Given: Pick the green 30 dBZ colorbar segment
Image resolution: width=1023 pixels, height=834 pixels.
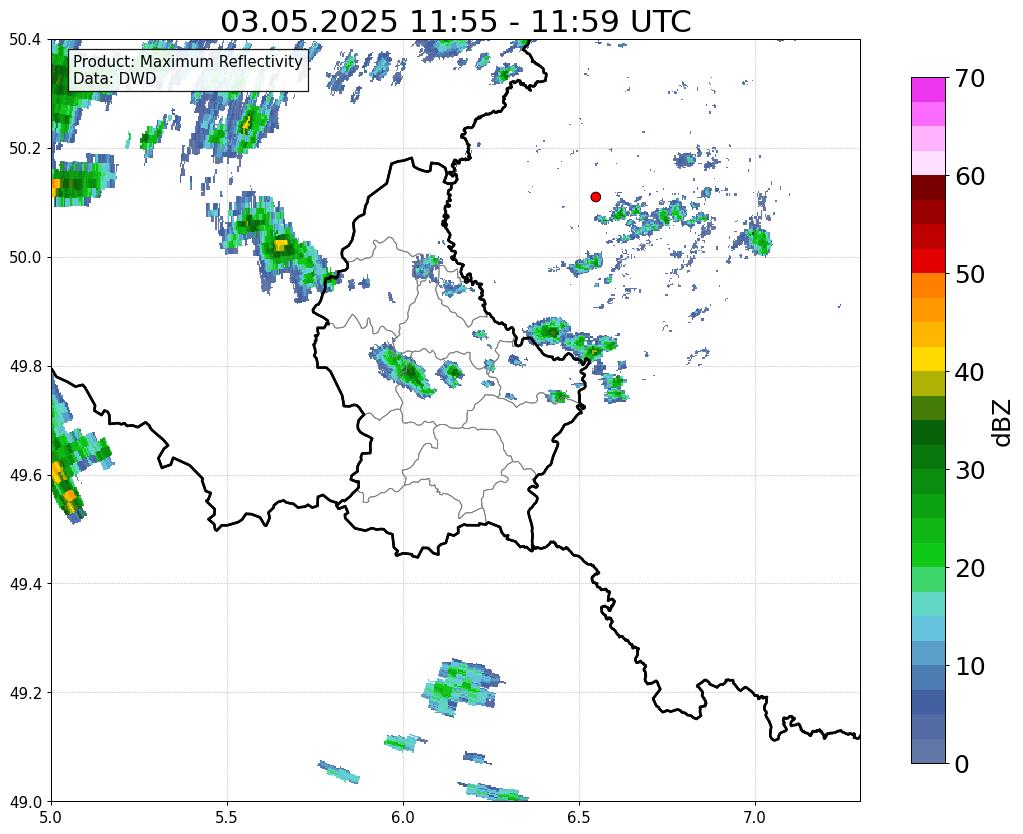Looking at the screenshot, I should [928, 481].
